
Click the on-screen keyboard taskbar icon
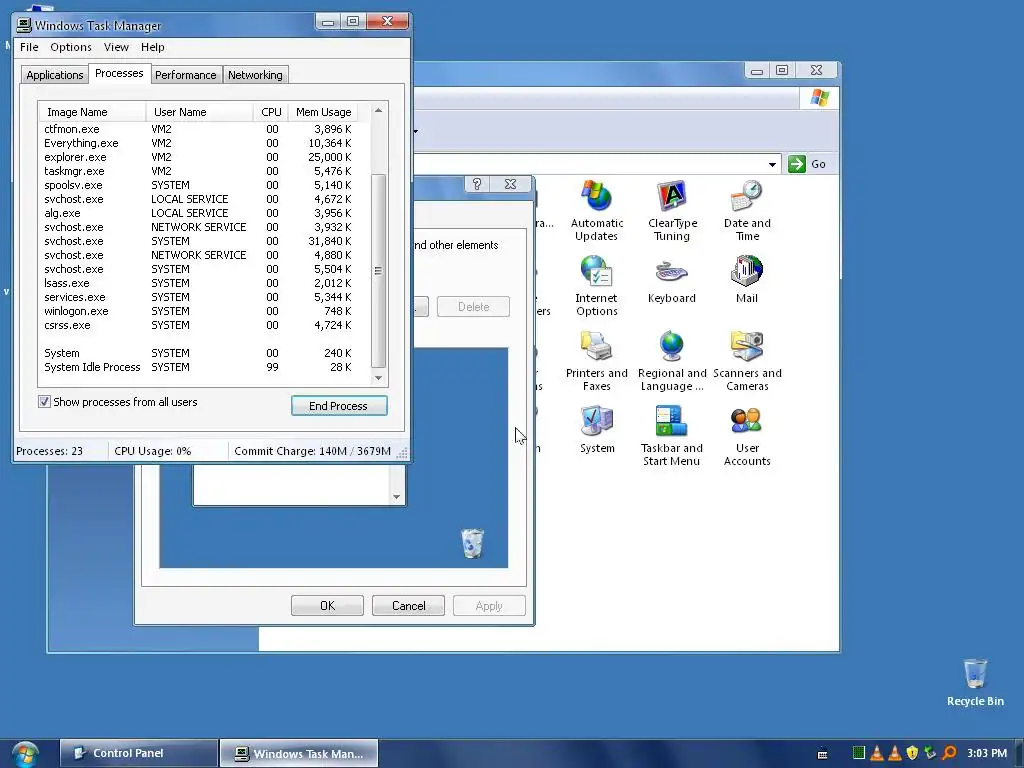coord(823,754)
